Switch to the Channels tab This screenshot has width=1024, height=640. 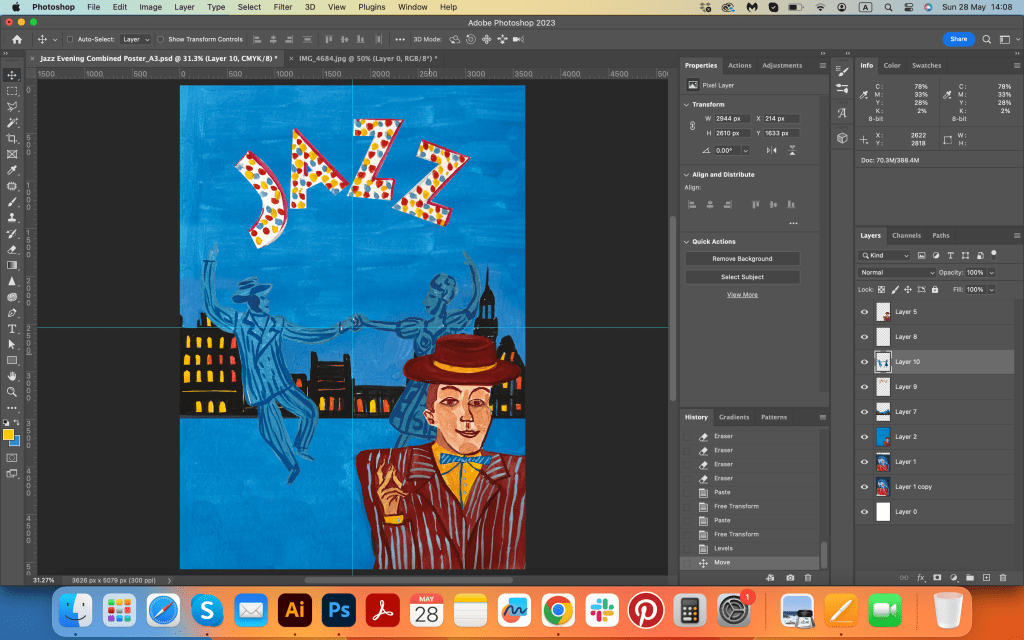(x=906, y=236)
